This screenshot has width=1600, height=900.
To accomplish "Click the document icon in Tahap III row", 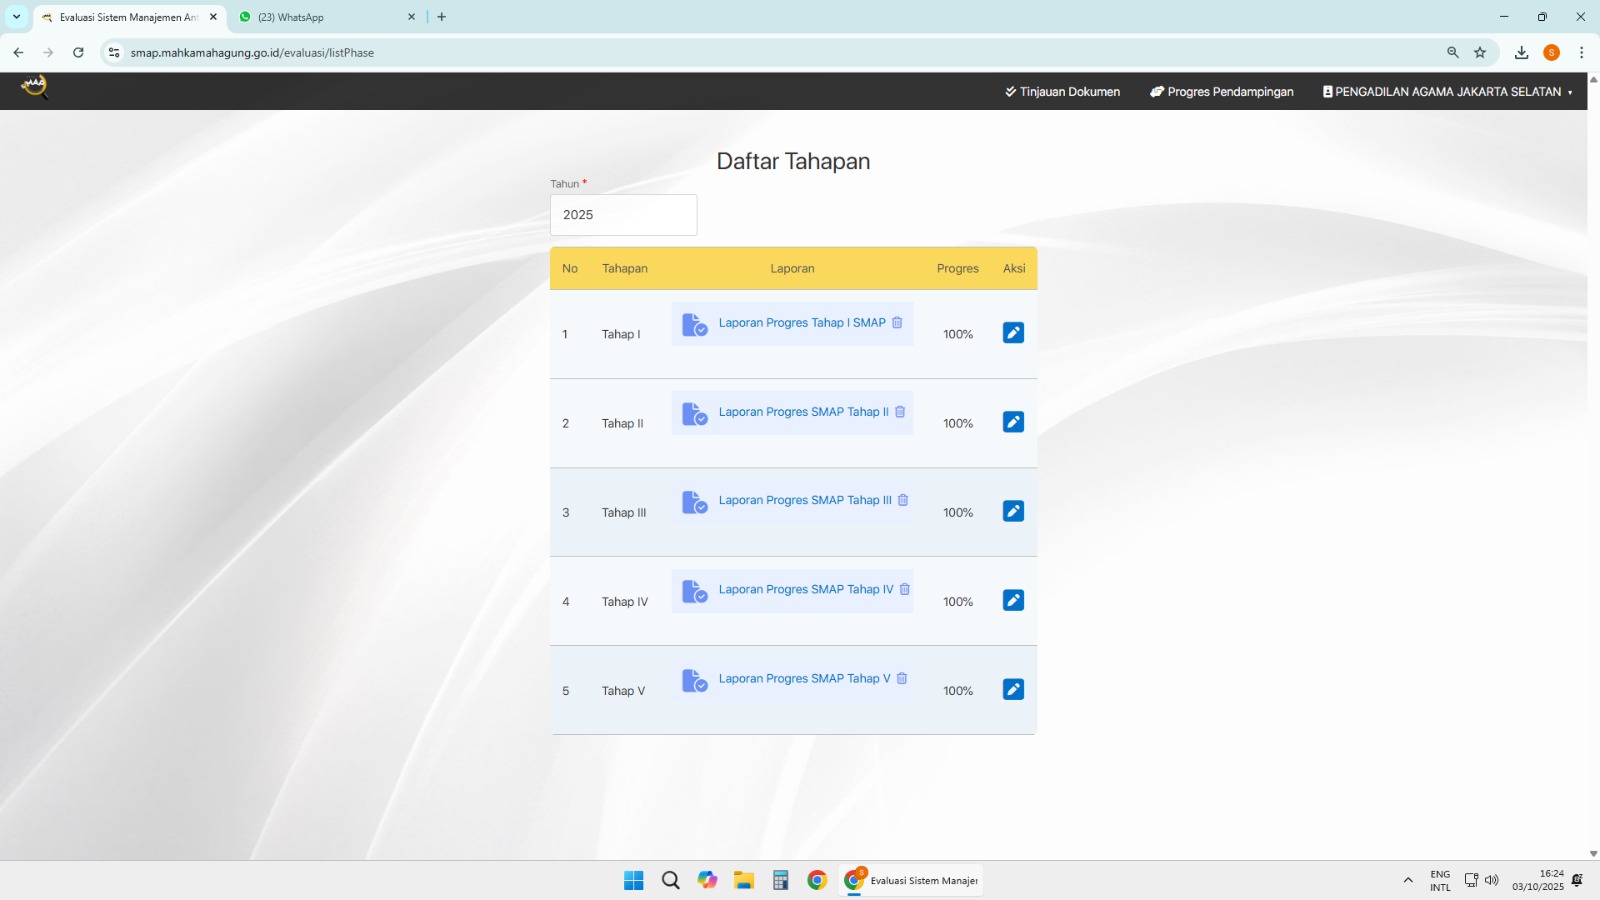I will (x=694, y=502).
